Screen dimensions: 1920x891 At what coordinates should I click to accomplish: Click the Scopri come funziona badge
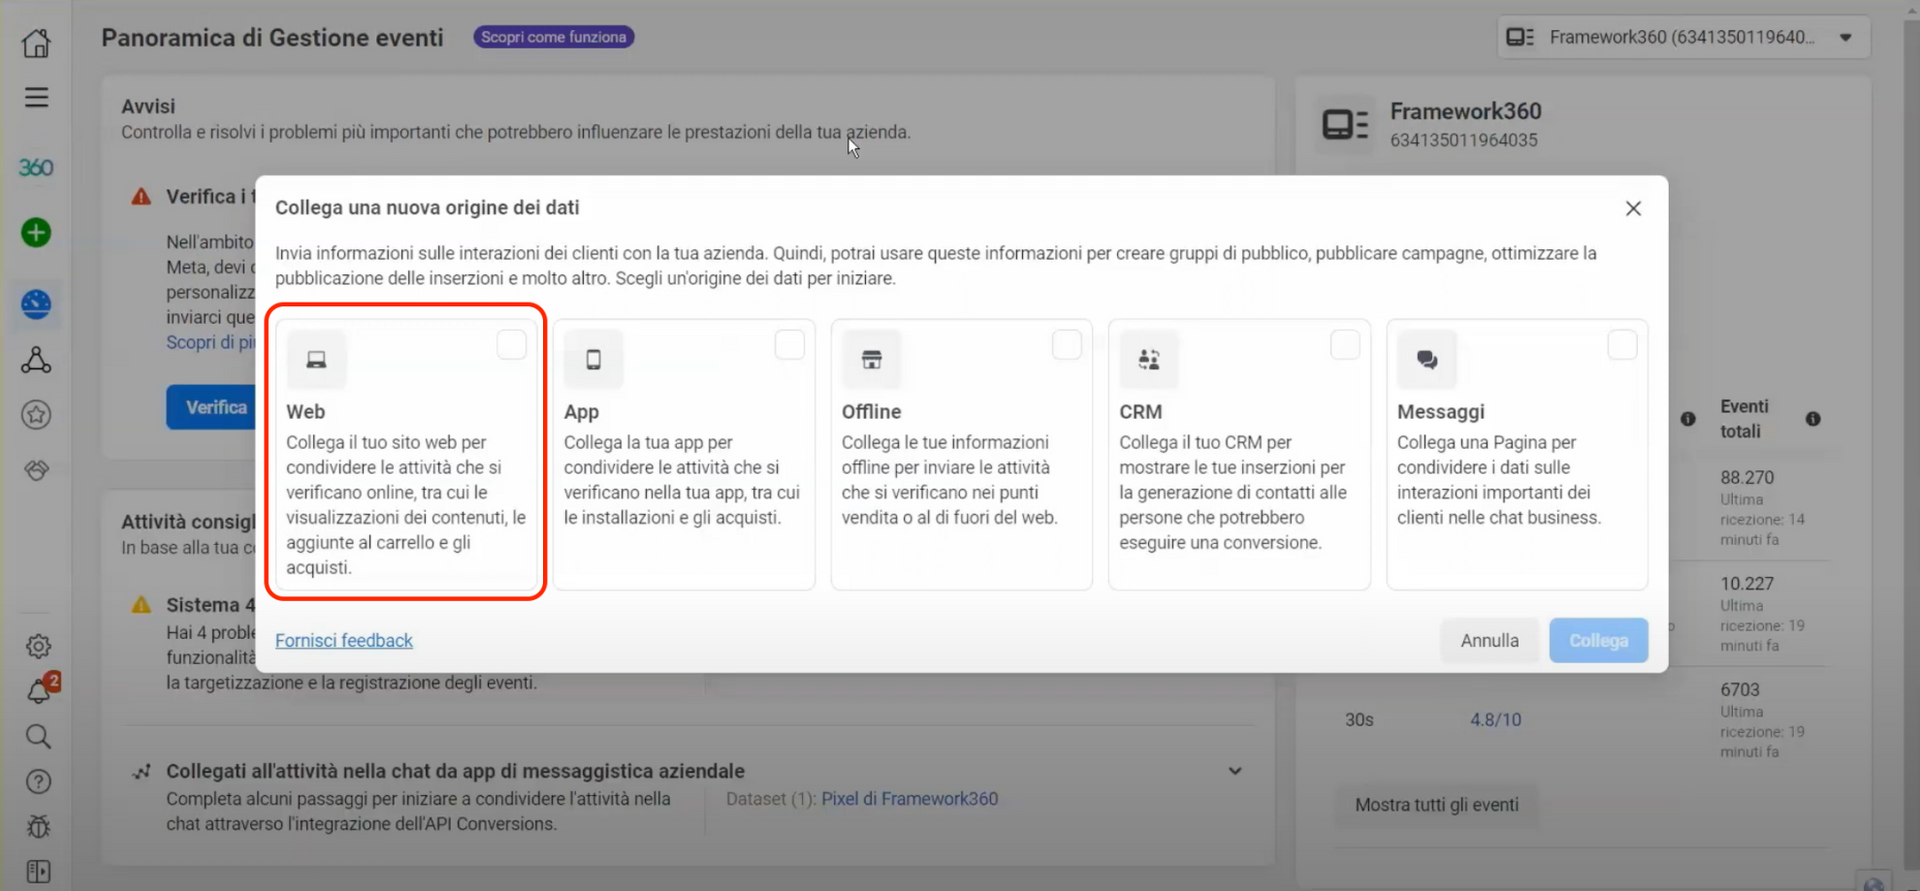pos(553,37)
